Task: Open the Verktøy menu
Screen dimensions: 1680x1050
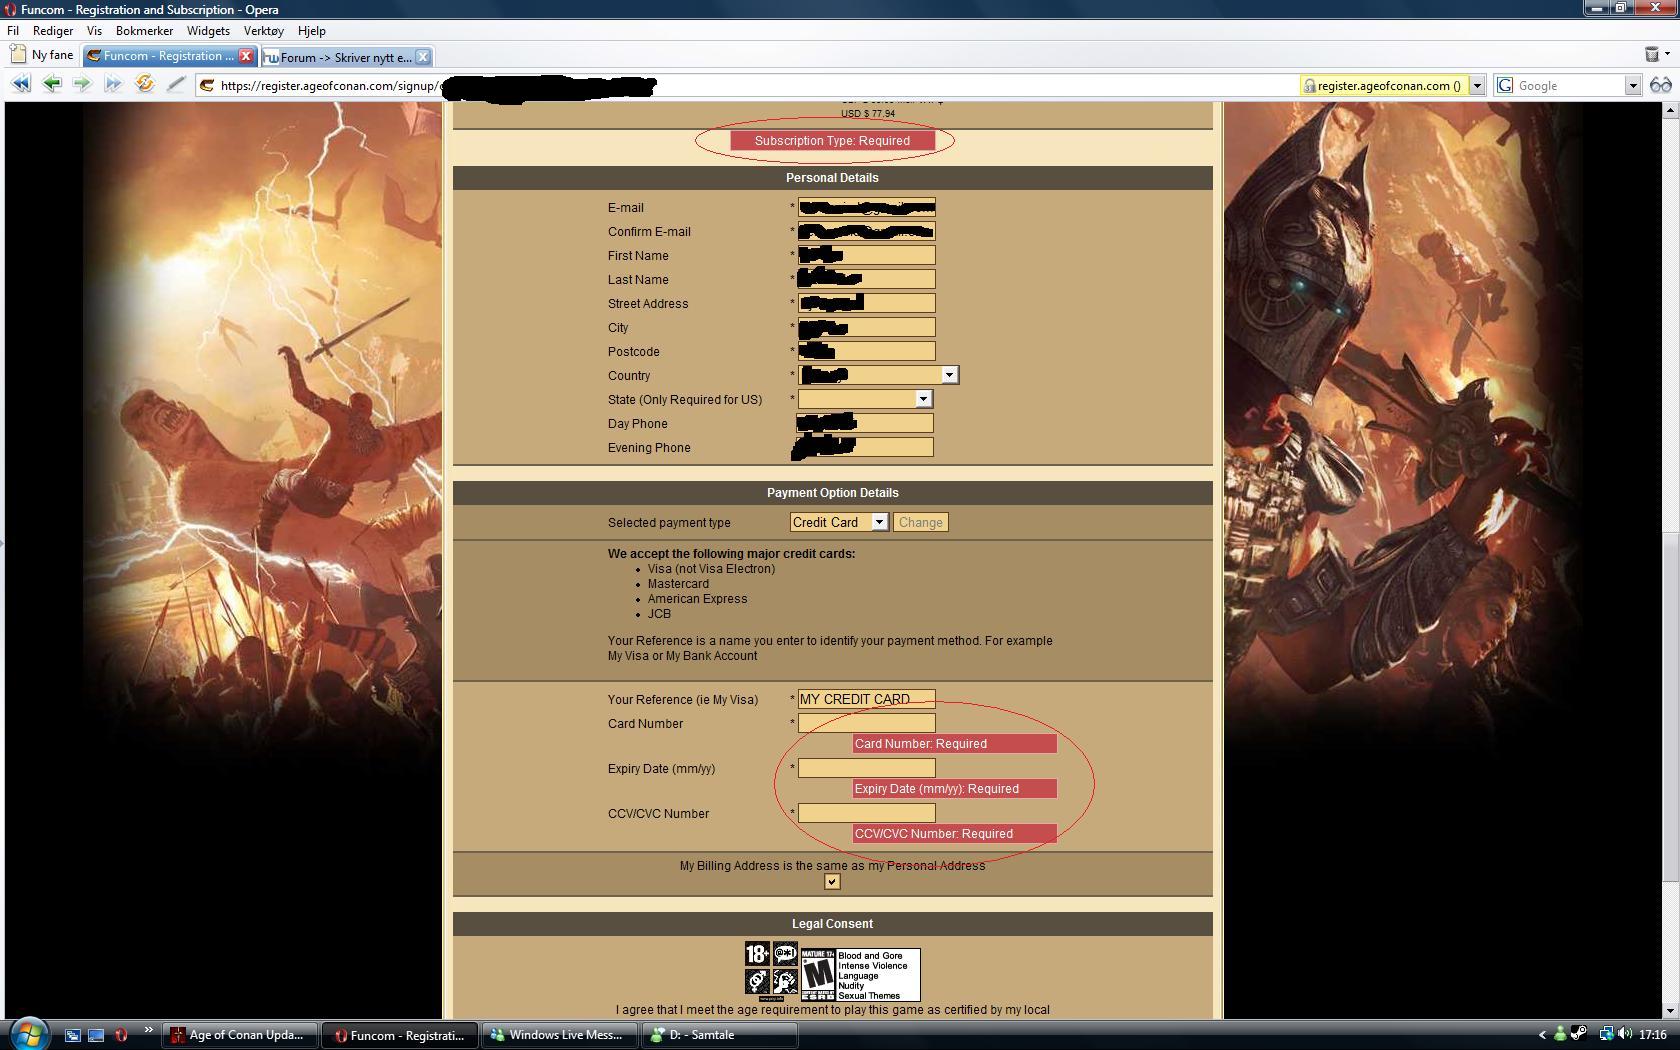Action: [x=264, y=31]
